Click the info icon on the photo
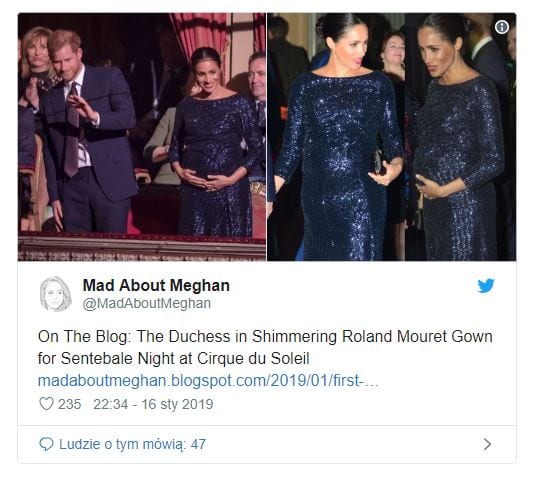 pos(502,27)
